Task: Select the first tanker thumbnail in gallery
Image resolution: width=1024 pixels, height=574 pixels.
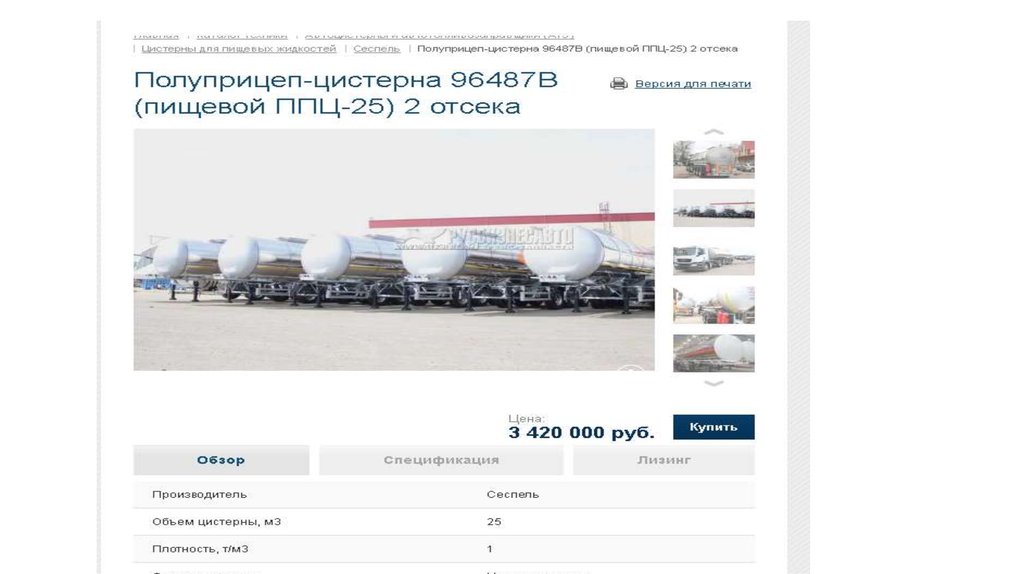Action: [714, 159]
